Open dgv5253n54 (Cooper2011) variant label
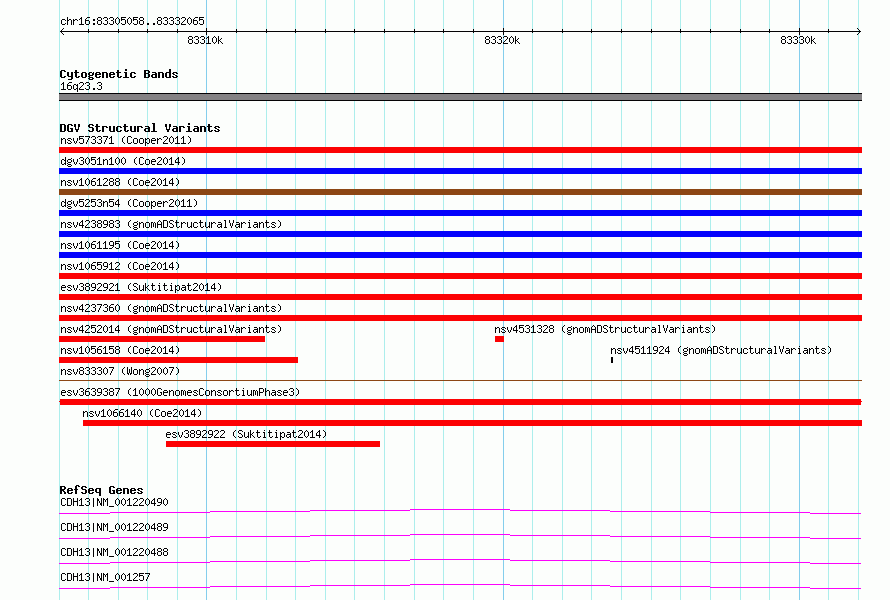The width and height of the screenshot is (890, 600). 129,203
